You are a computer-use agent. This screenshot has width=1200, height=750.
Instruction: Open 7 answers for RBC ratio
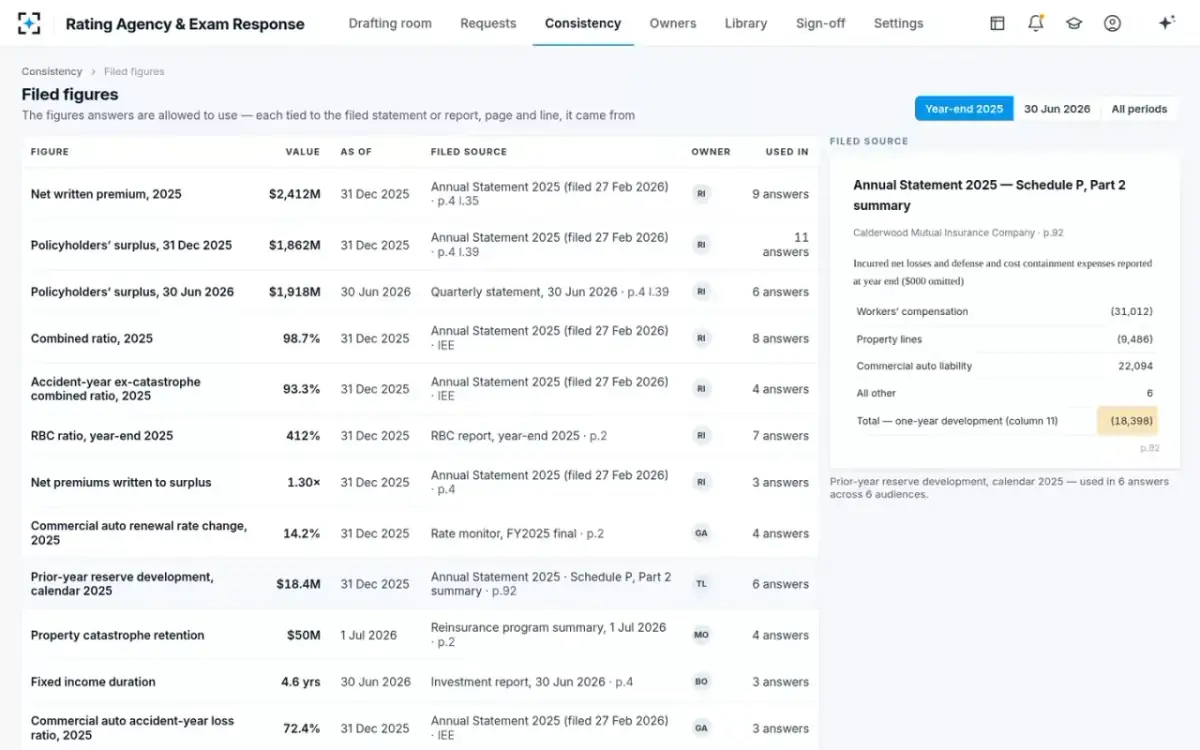(780, 436)
